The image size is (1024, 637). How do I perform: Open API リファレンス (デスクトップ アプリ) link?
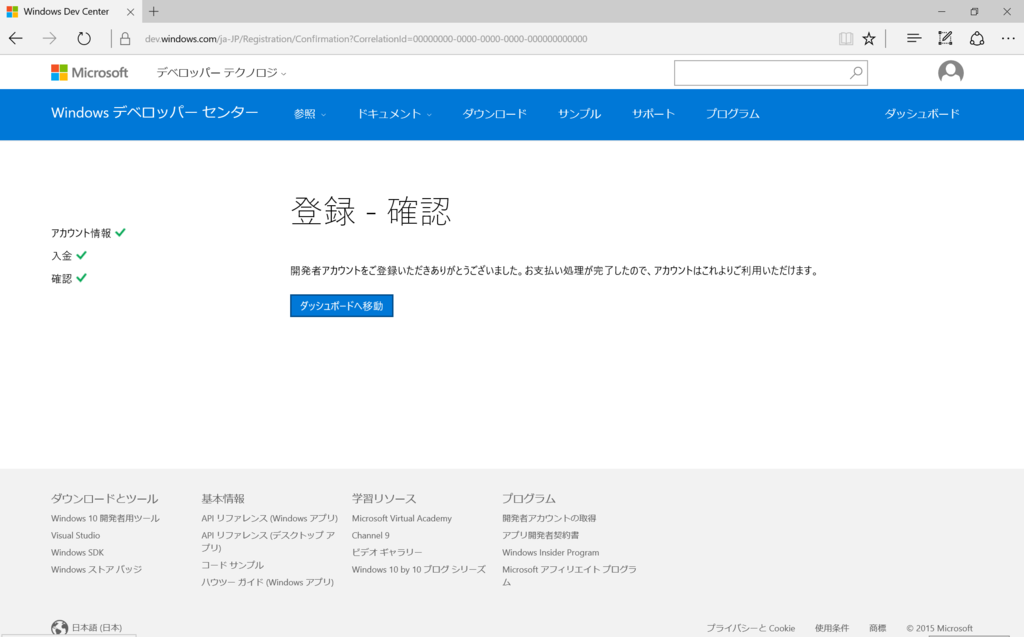[x=268, y=541]
